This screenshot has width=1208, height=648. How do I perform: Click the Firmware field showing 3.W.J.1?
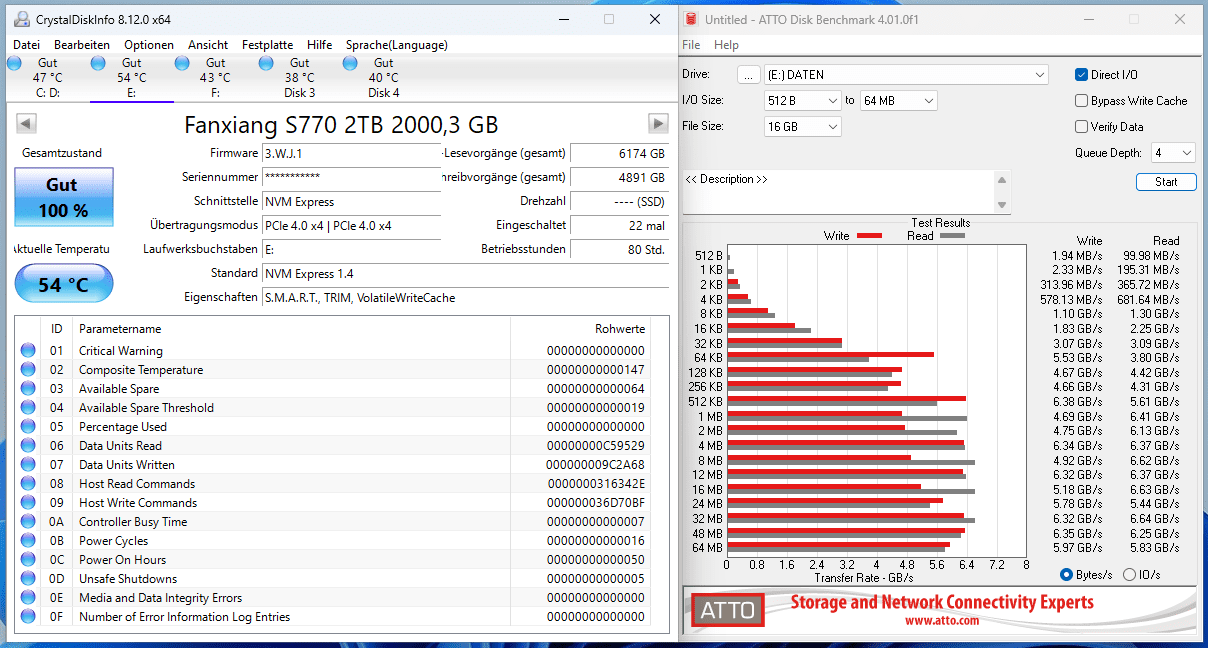point(351,153)
